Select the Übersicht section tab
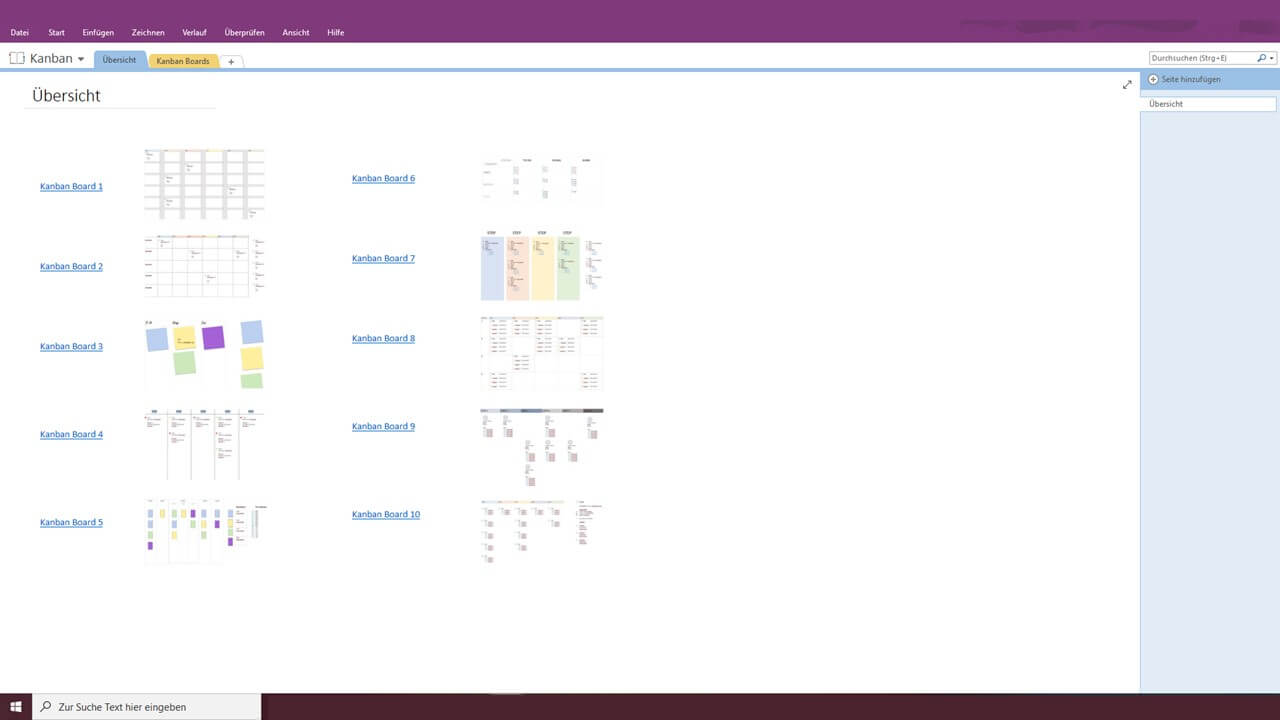The height and width of the screenshot is (720, 1280). (120, 59)
